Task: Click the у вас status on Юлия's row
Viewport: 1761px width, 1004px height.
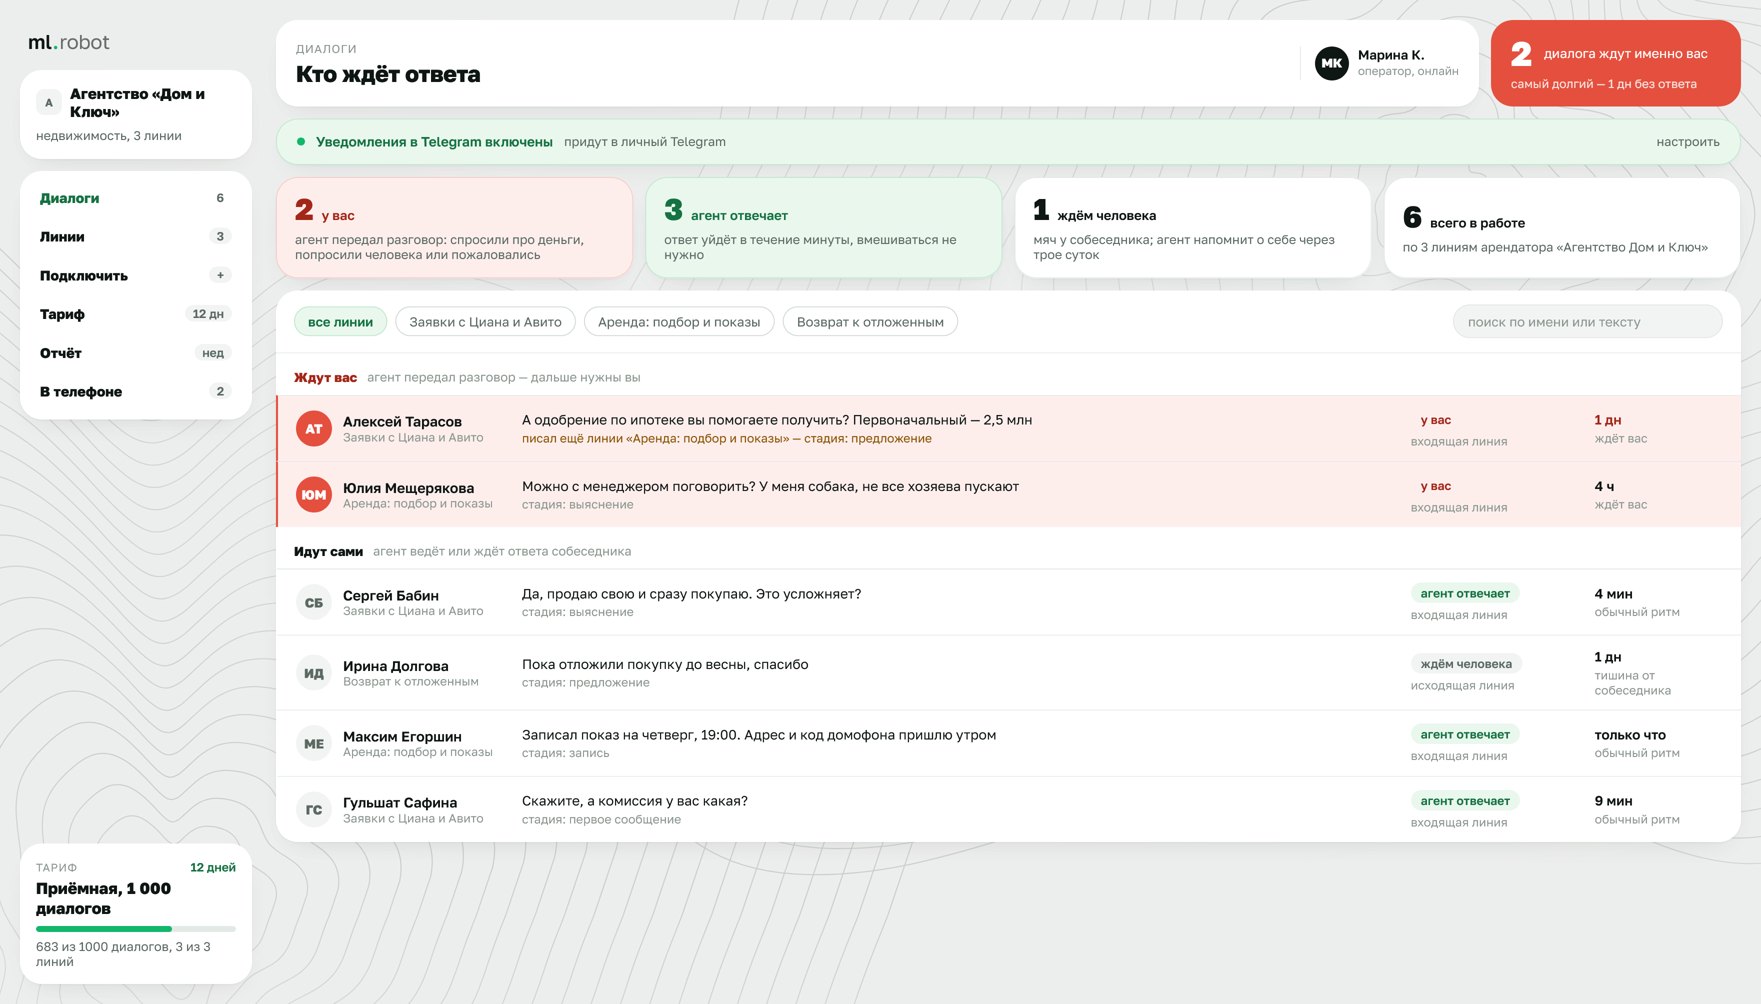Action: coord(1435,486)
